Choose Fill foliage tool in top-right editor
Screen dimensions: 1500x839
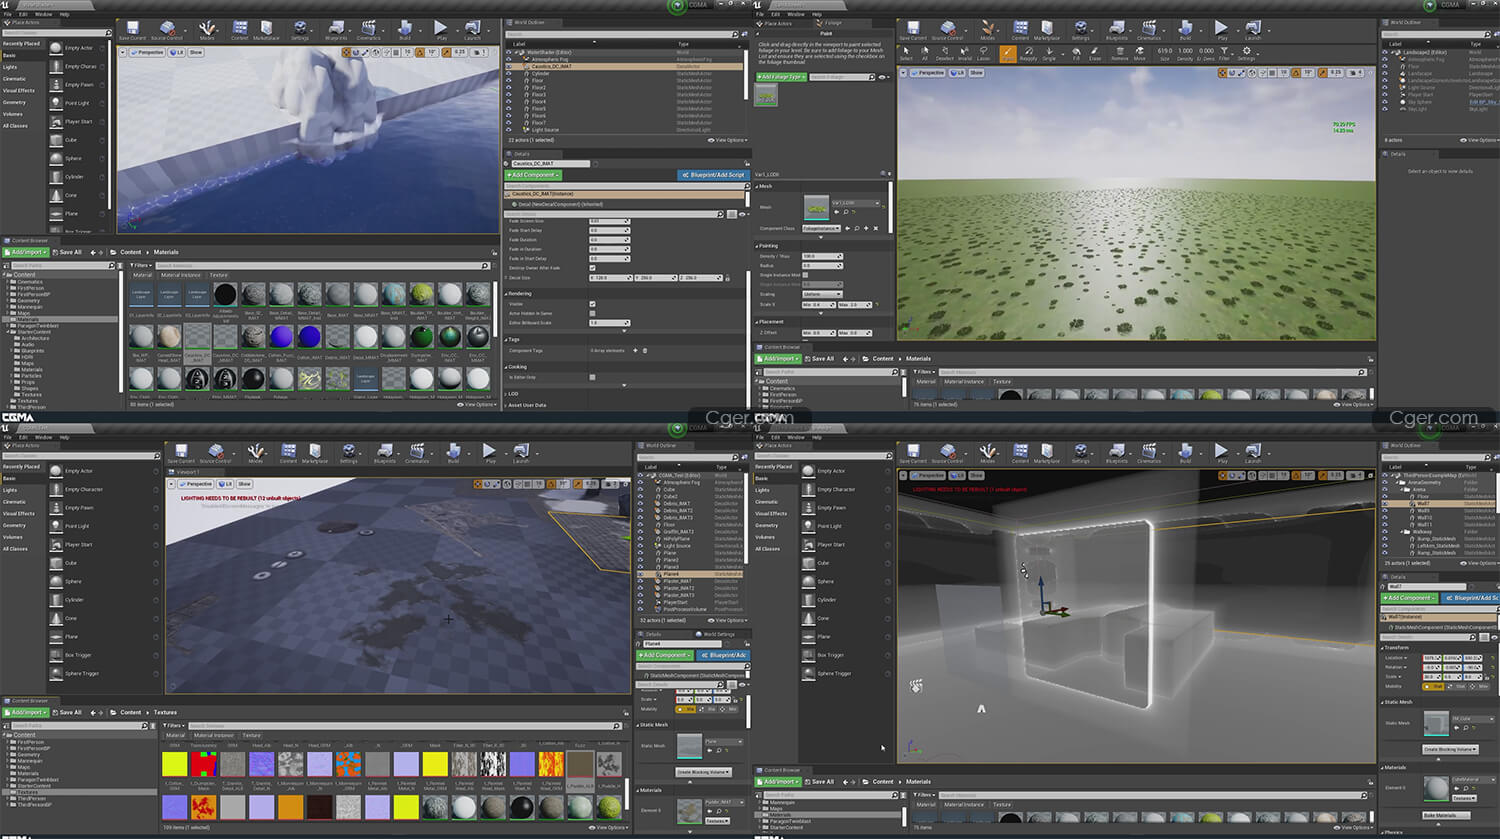click(x=1076, y=53)
